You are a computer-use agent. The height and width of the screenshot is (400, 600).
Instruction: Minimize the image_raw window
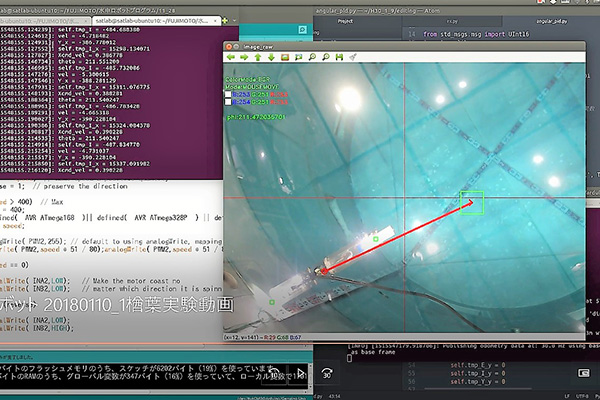[x=236, y=47]
